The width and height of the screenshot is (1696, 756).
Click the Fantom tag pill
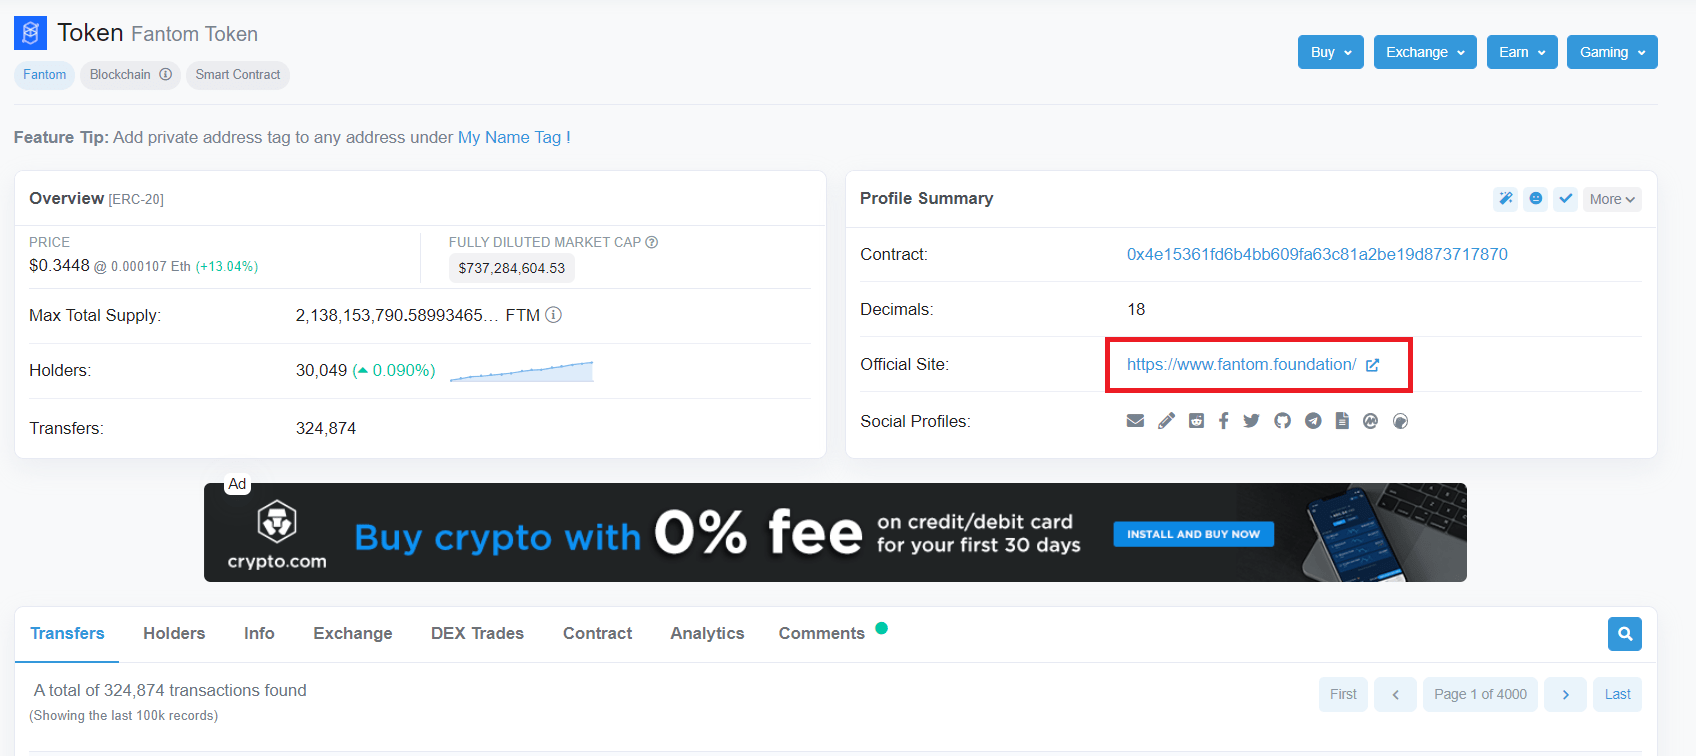click(45, 75)
